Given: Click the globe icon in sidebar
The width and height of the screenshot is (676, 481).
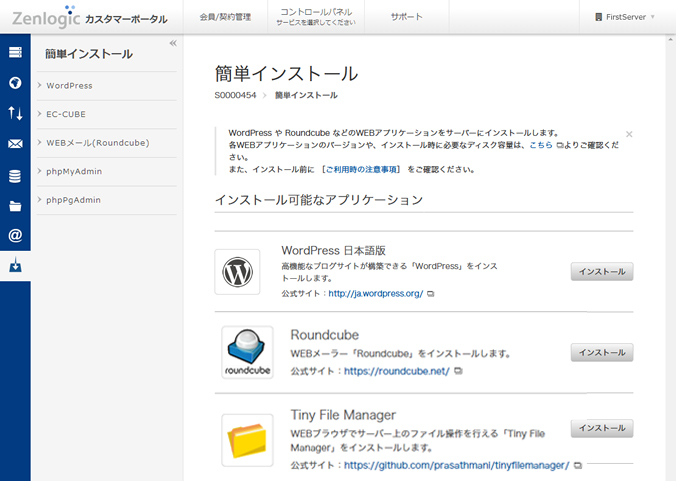Looking at the screenshot, I should [15, 83].
